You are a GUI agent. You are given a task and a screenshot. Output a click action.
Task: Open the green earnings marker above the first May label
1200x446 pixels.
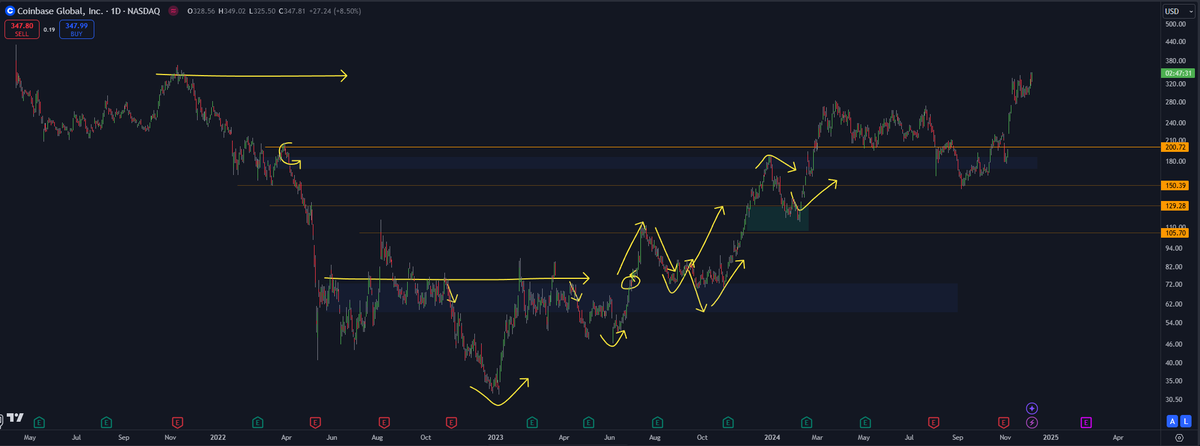[39, 422]
